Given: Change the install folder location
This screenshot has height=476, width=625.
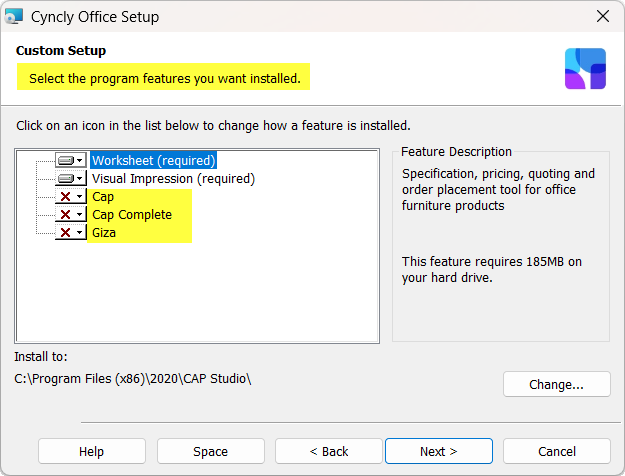Looking at the screenshot, I should (x=557, y=384).
